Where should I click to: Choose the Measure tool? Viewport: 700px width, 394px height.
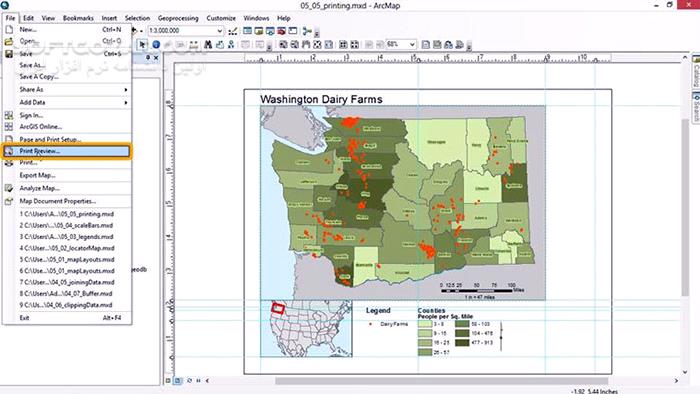(193, 44)
